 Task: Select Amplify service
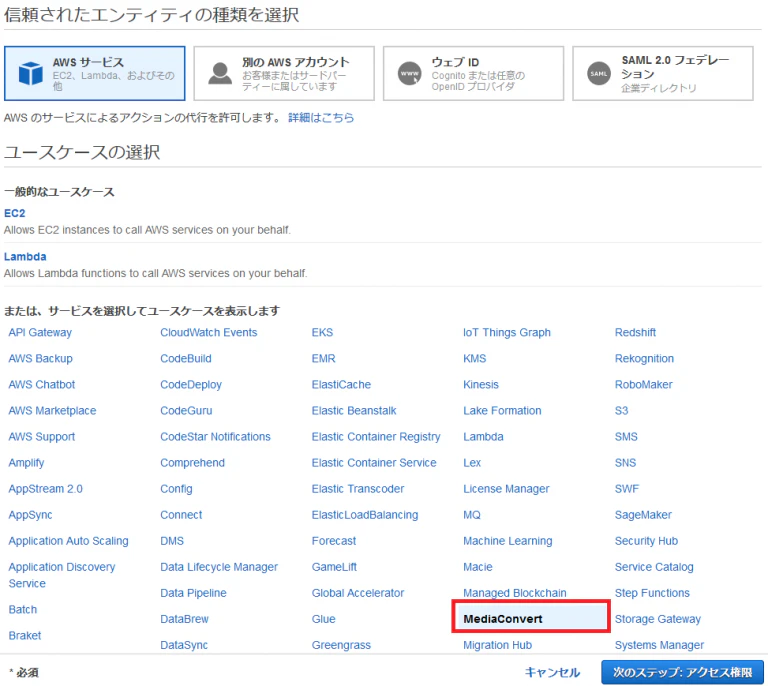(x=26, y=463)
